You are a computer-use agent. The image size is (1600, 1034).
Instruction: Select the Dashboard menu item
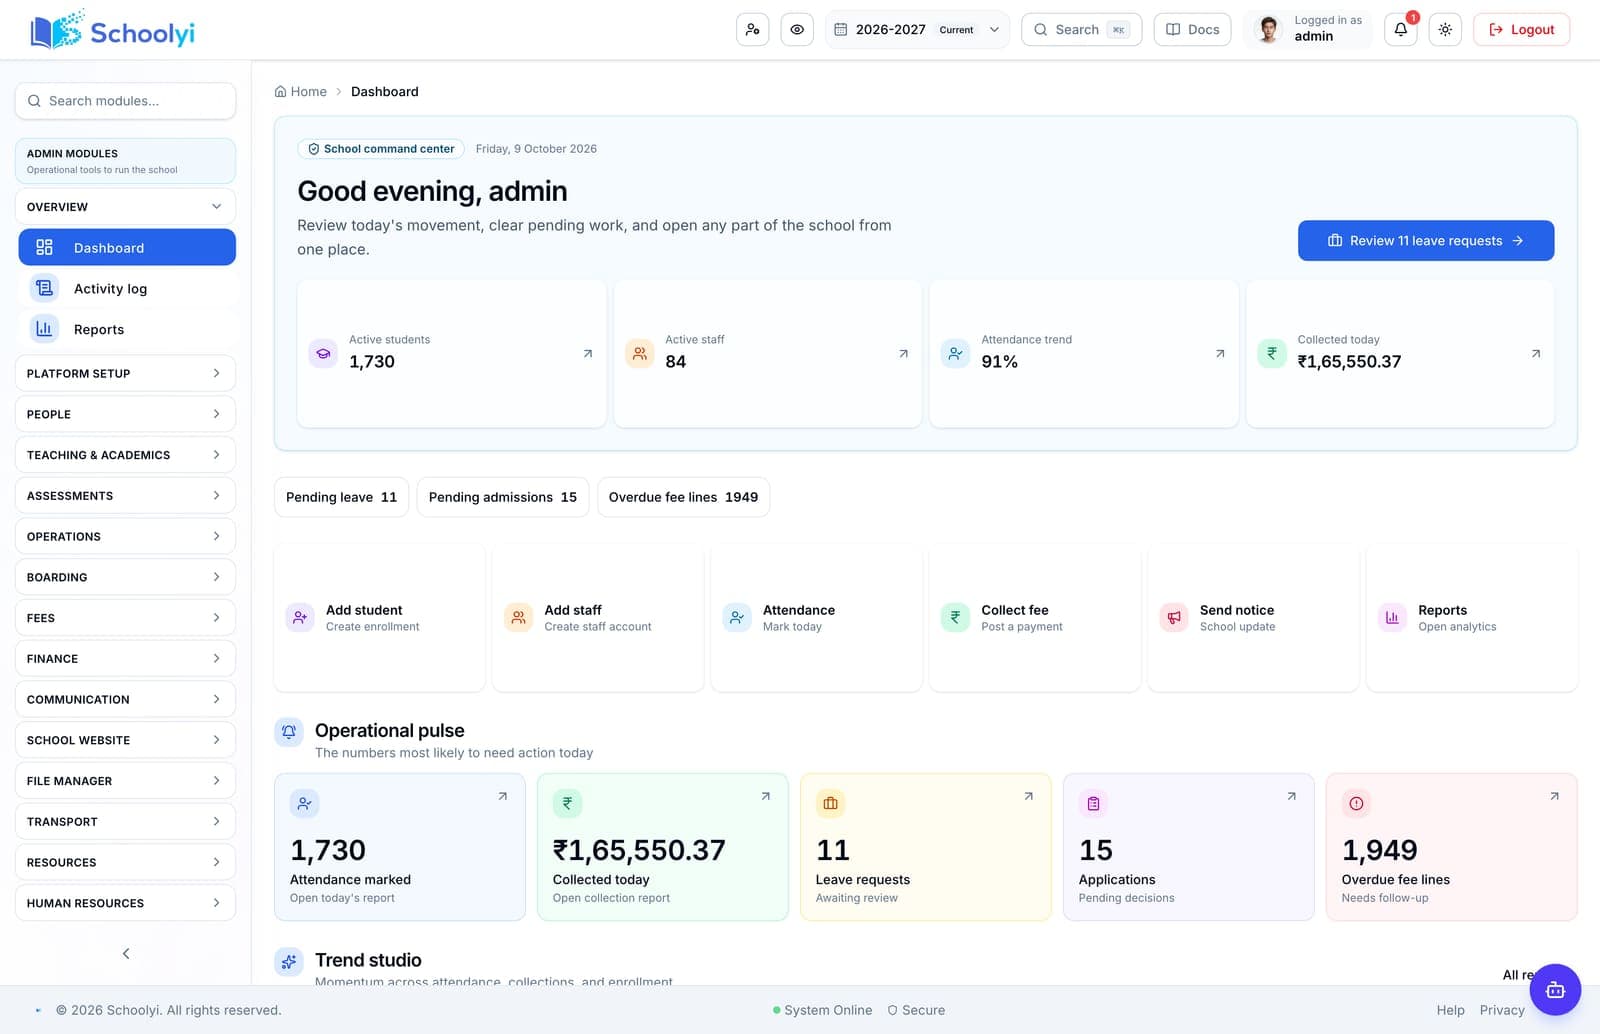coord(127,247)
